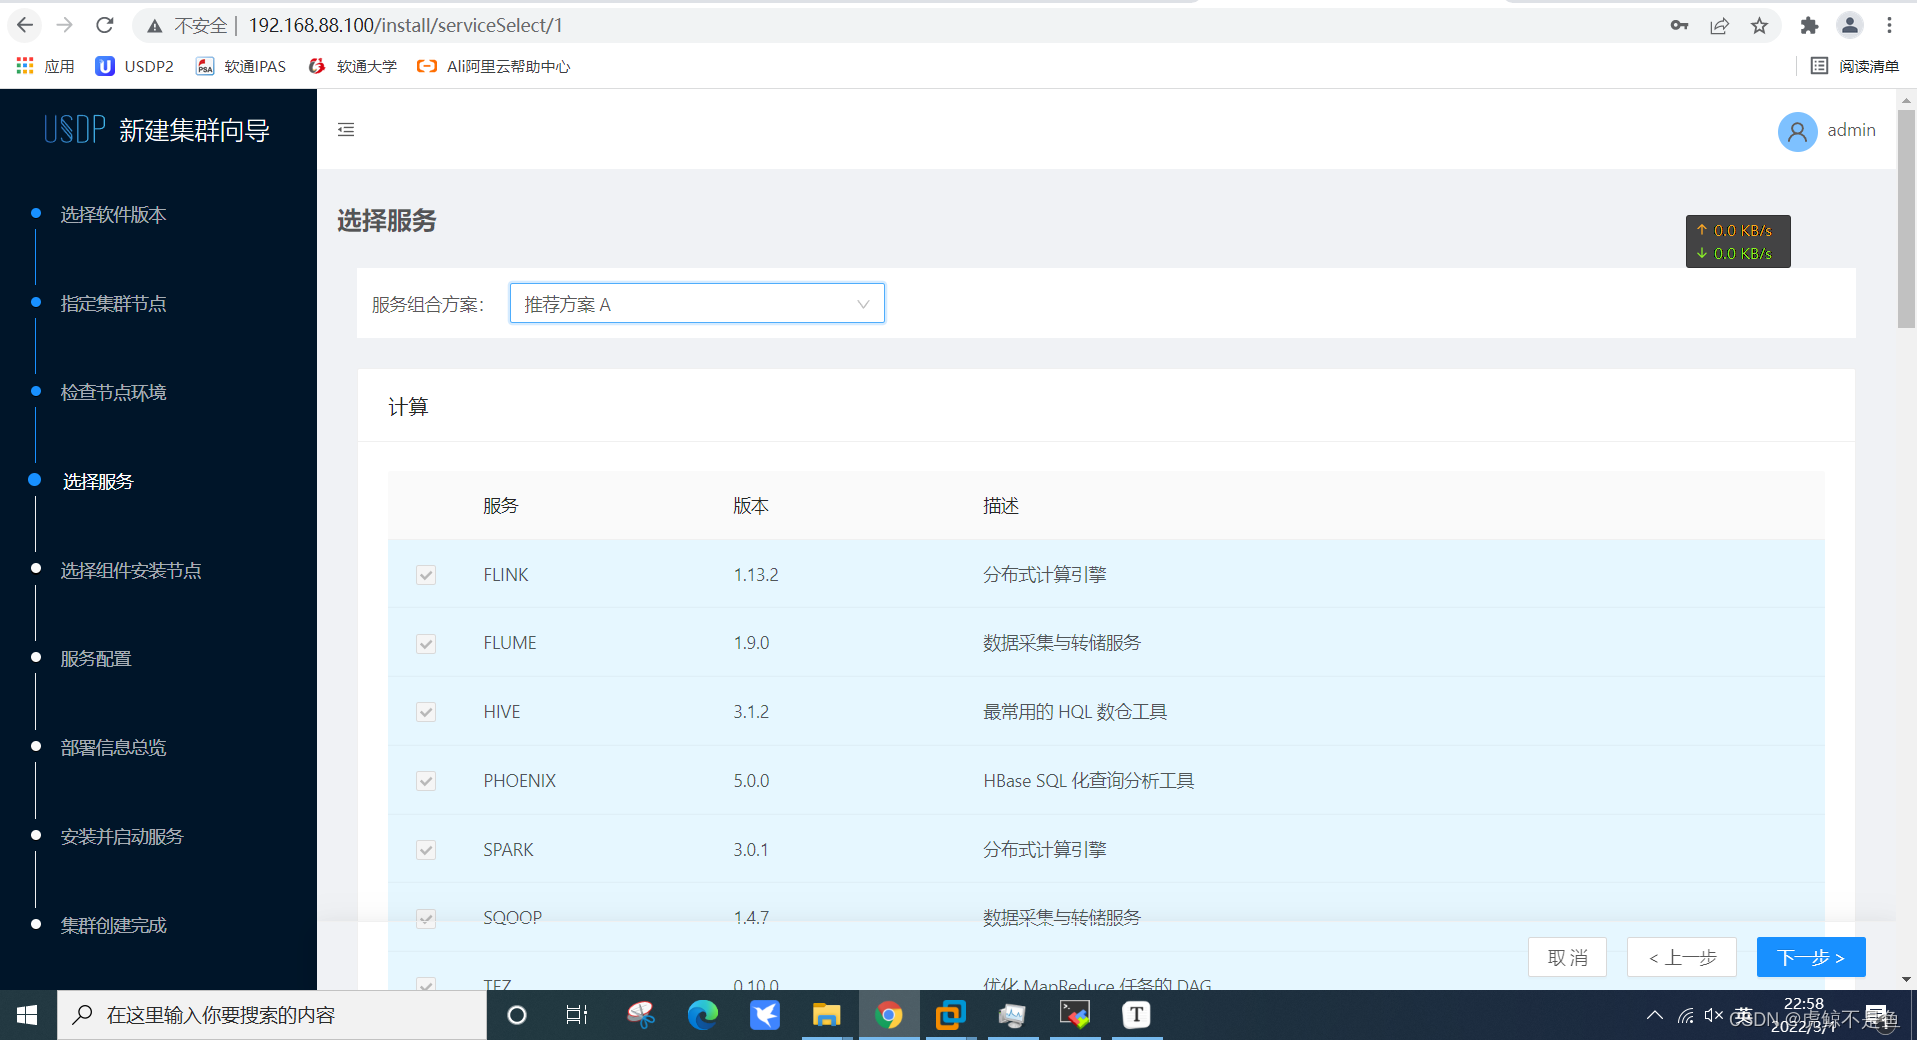Reload the current page
Viewport: 1917px width, 1040px height.
tap(104, 25)
